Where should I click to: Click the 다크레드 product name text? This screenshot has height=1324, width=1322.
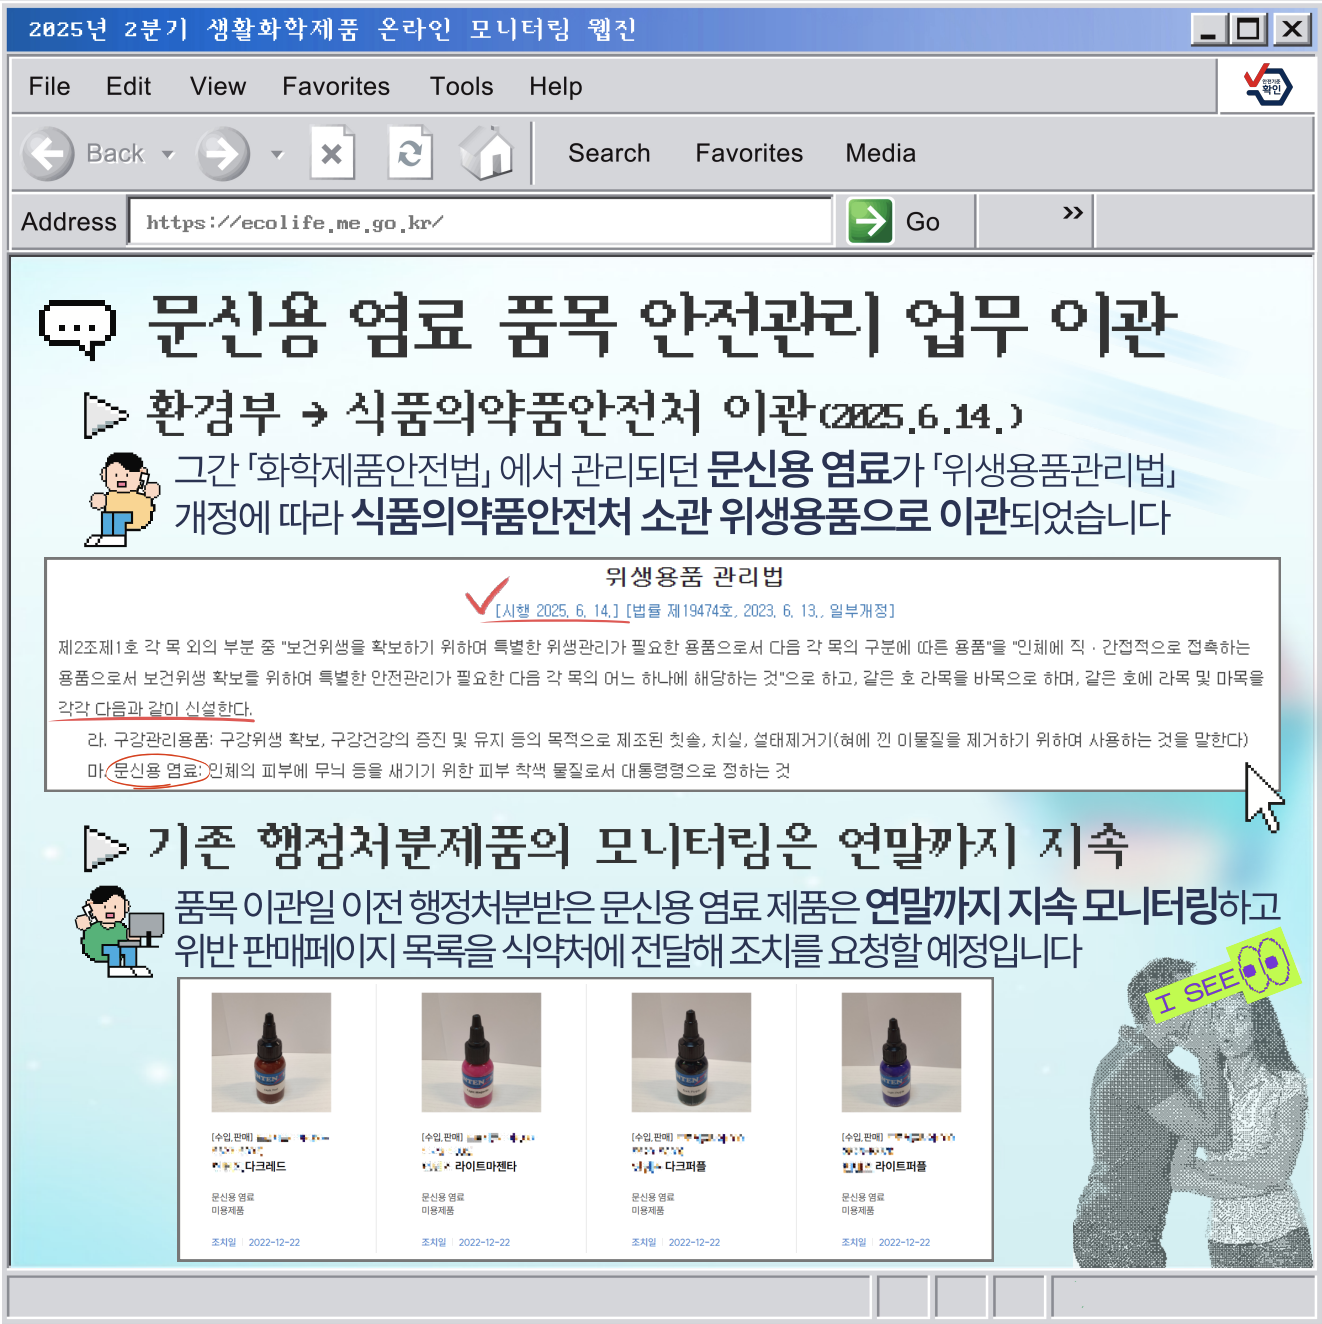264,1167
